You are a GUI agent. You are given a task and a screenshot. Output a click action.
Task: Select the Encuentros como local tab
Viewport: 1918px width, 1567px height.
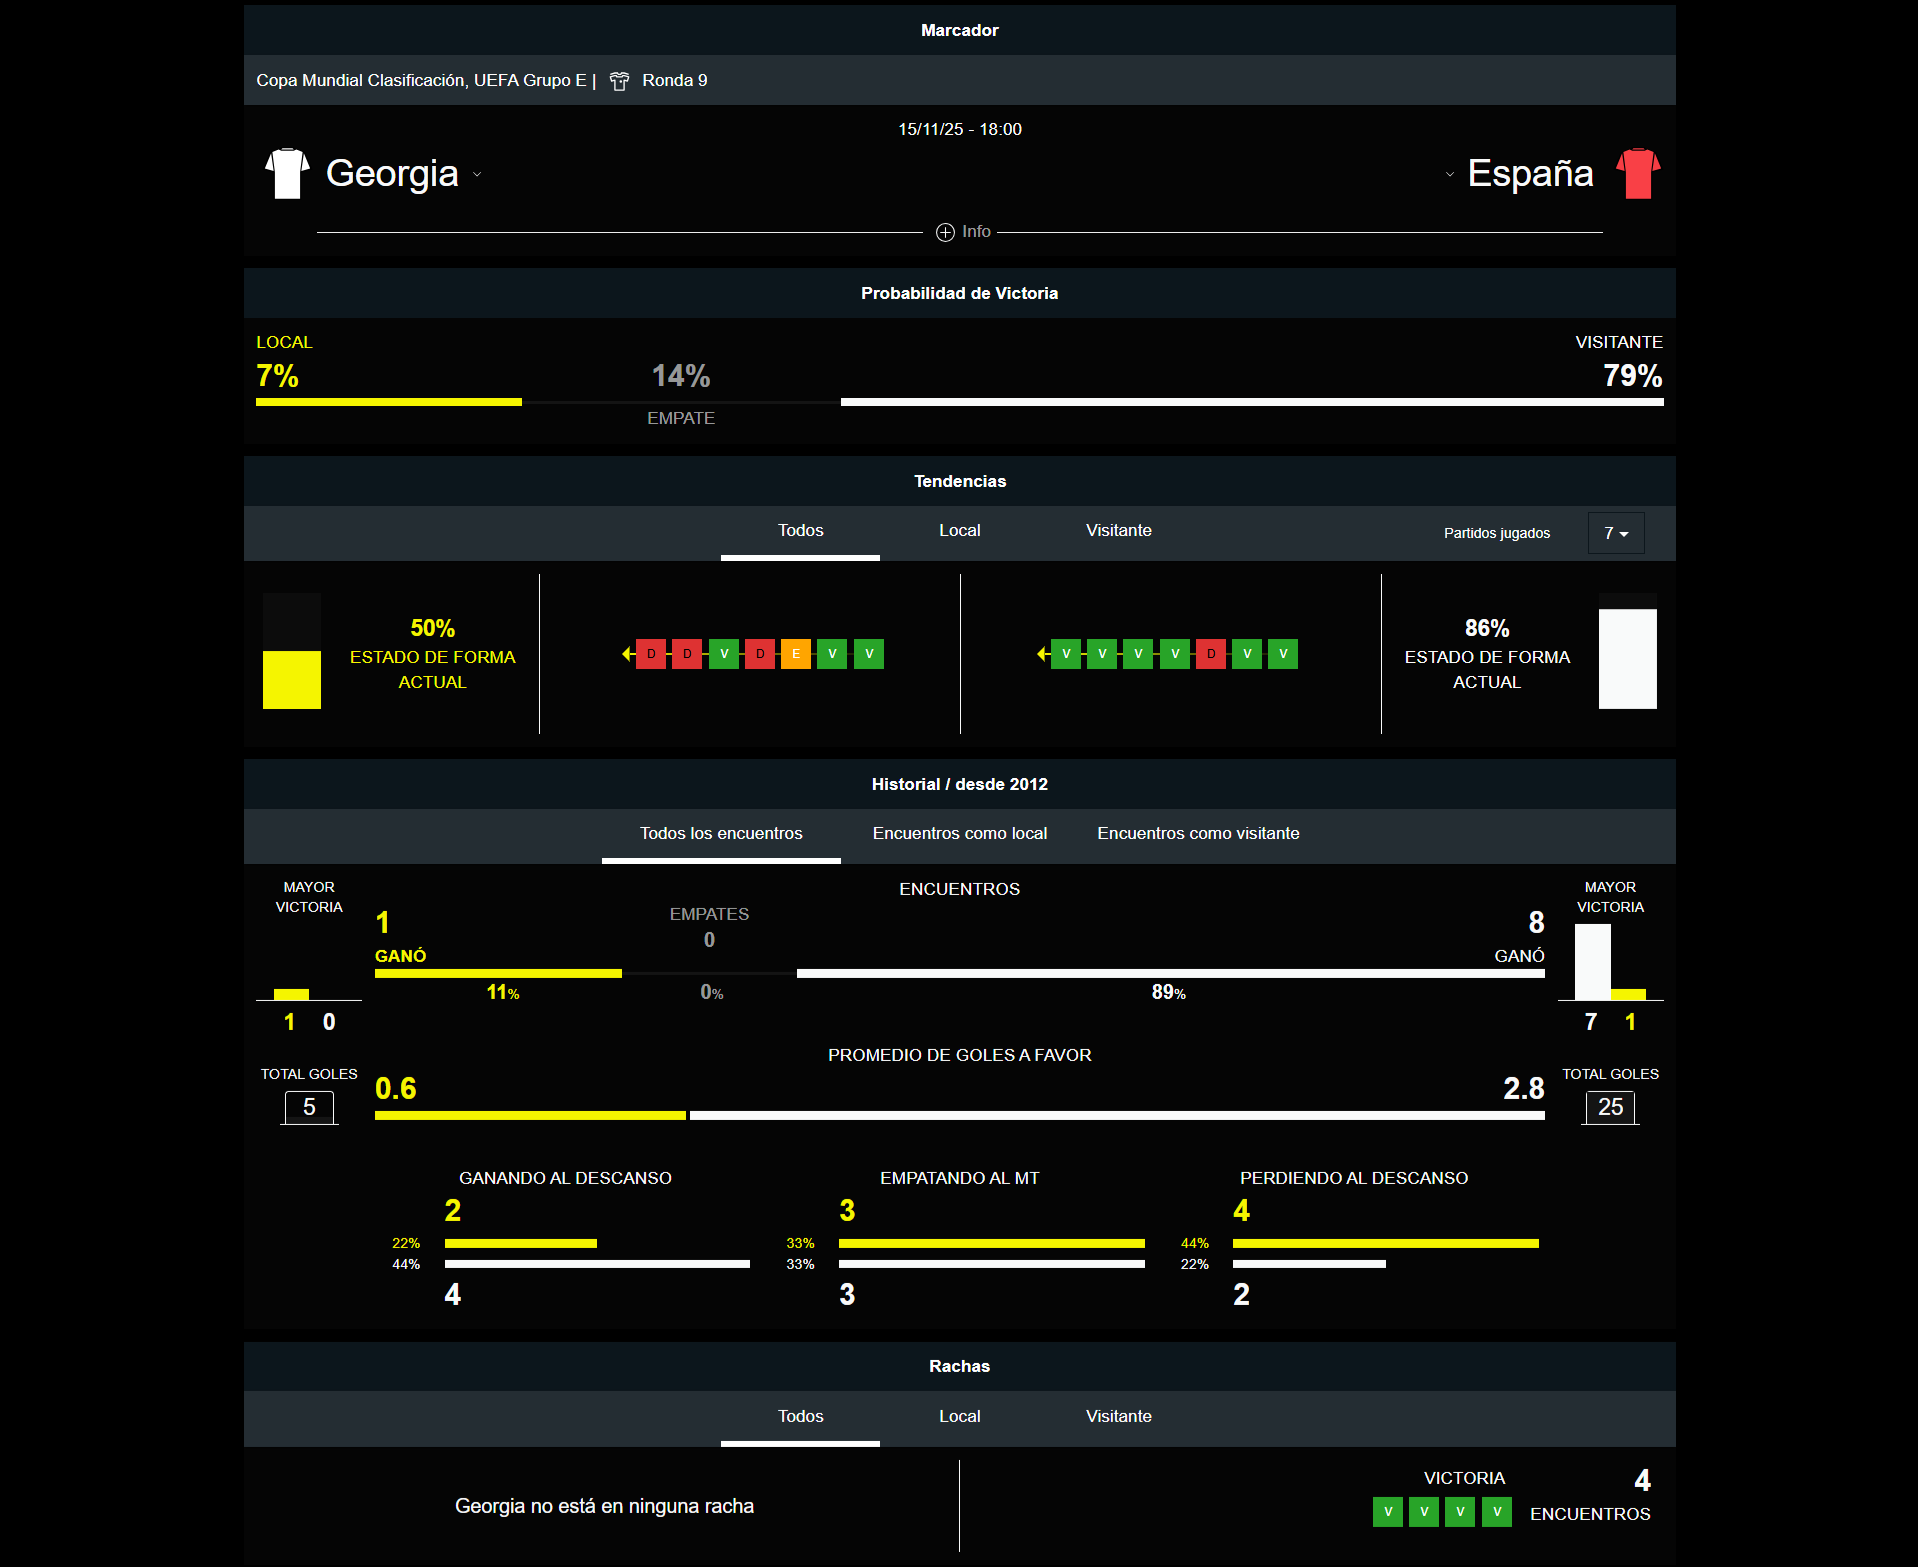[959, 834]
